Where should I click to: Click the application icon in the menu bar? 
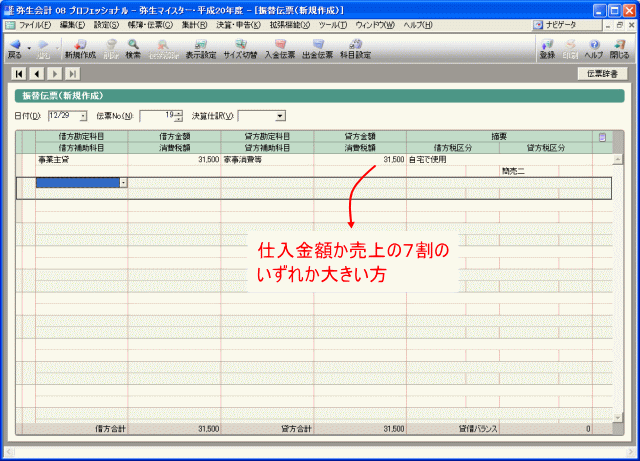[x=10, y=25]
